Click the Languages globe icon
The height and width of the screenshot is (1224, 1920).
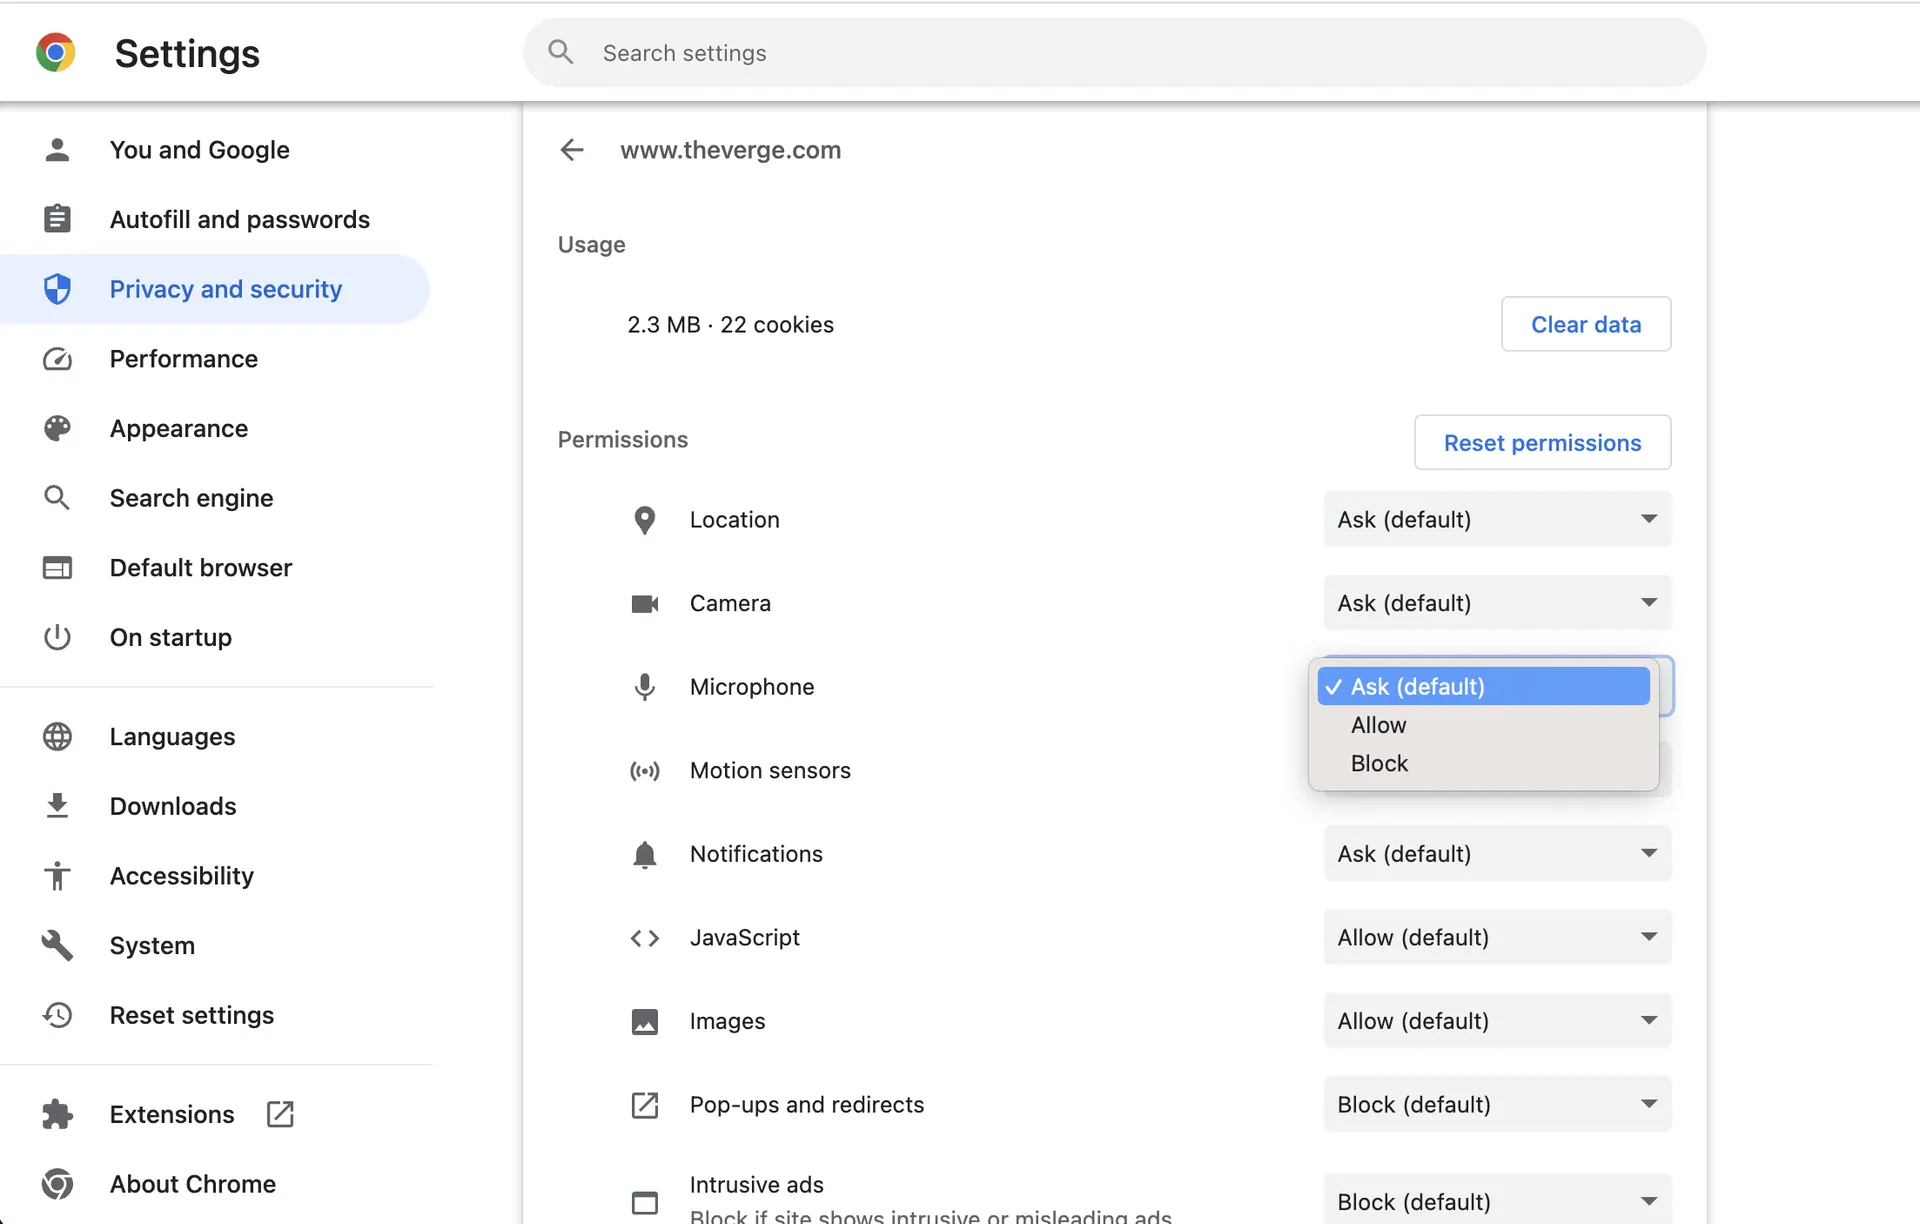pos(57,737)
